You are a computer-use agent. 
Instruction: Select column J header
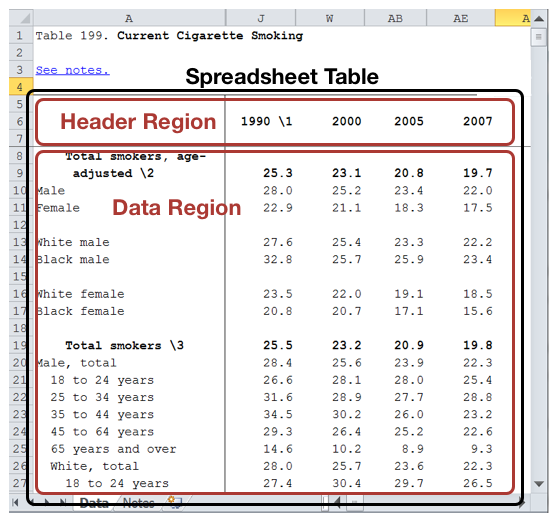tap(261, 18)
